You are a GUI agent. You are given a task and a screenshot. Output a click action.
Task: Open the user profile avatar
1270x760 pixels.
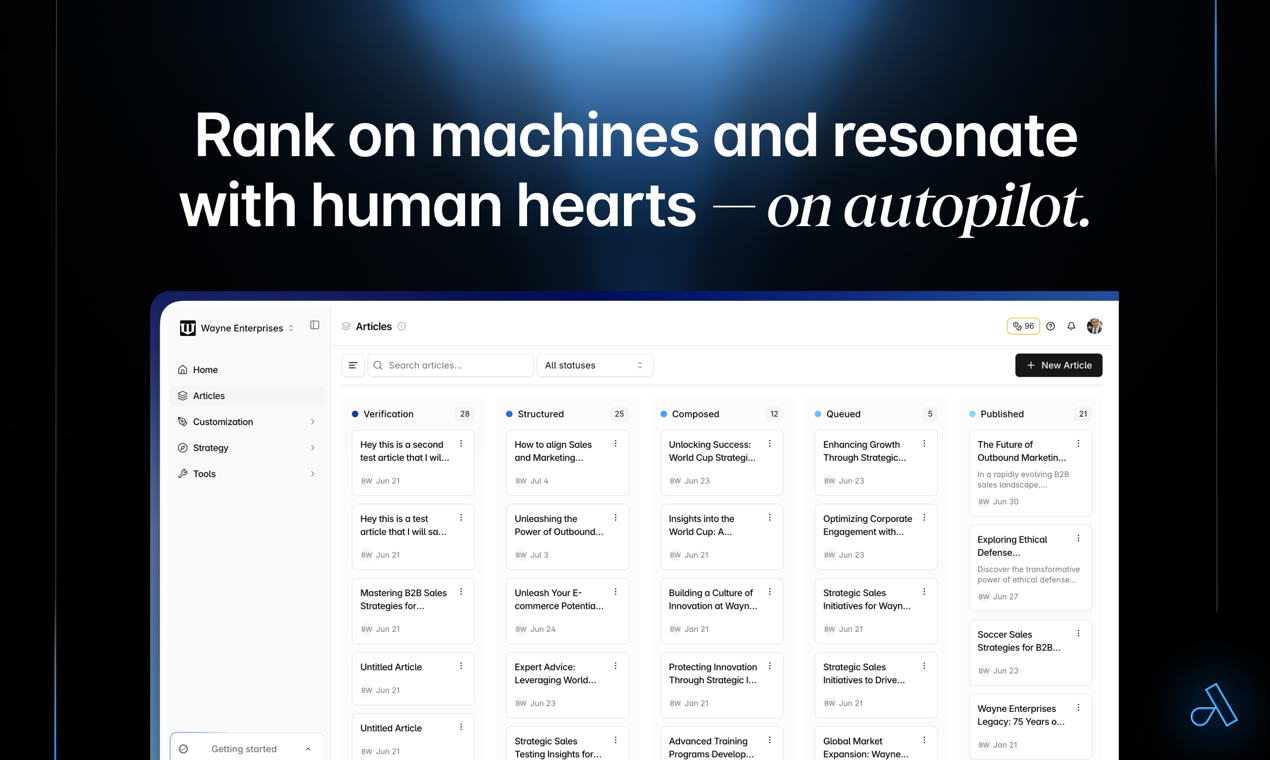[x=1094, y=327]
